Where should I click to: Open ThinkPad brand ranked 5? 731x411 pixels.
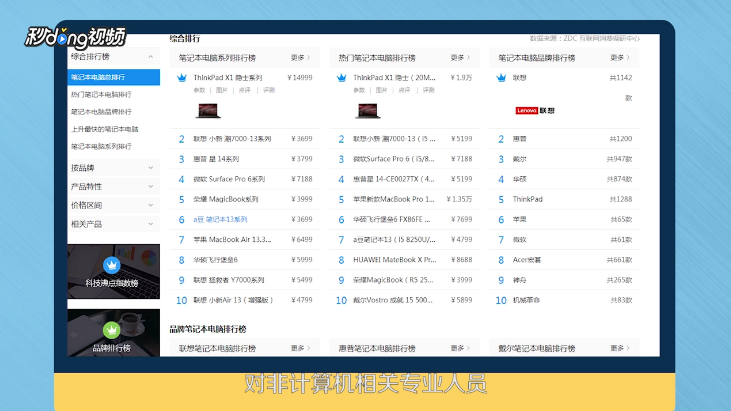(x=528, y=199)
